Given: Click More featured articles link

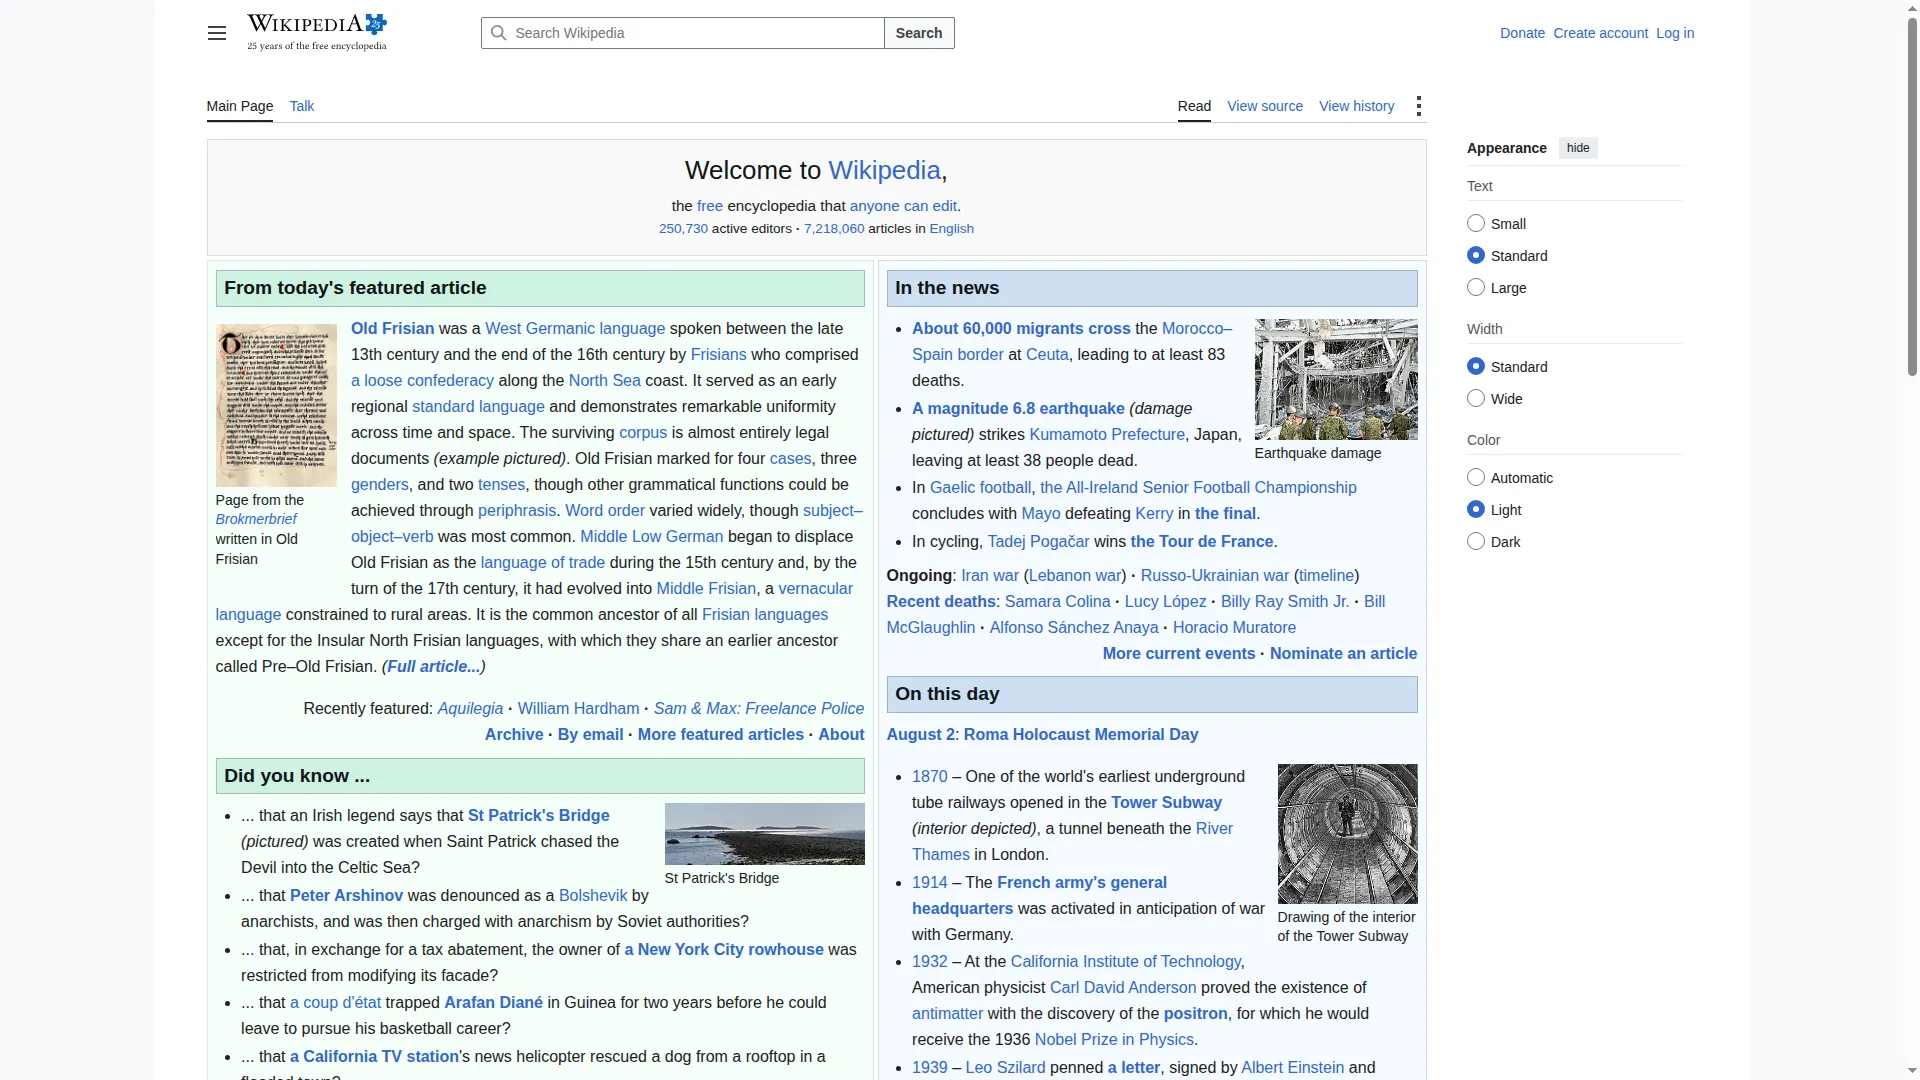Looking at the screenshot, I should (720, 734).
